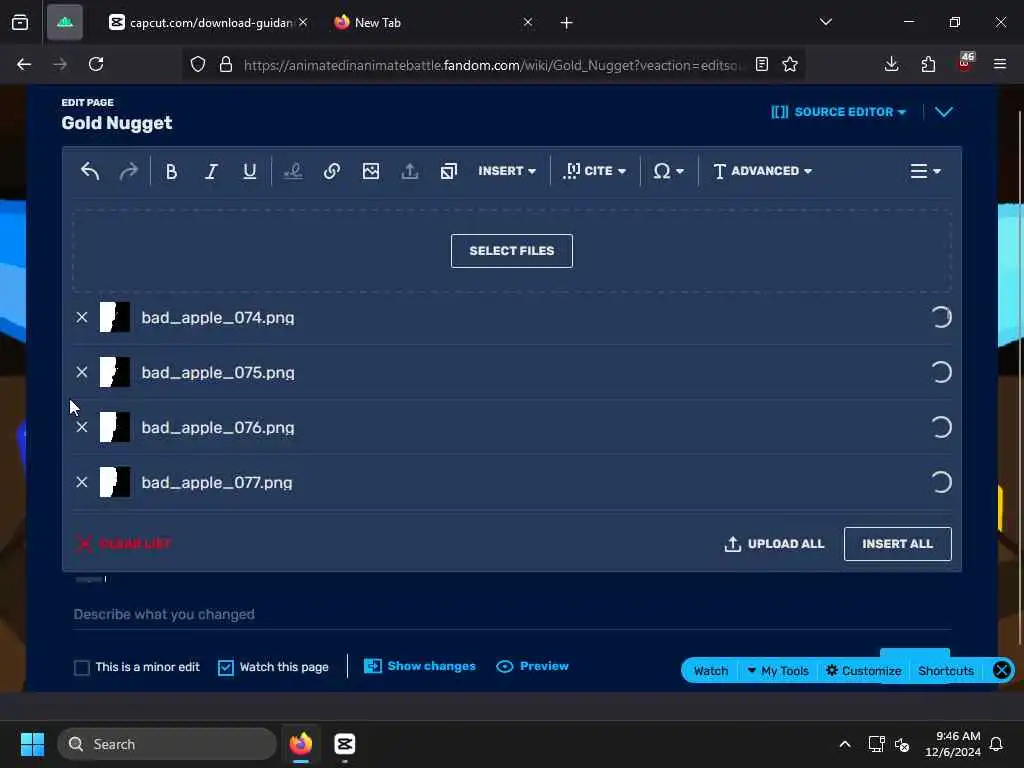Go back with the browser back arrow

tap(24, 64)
